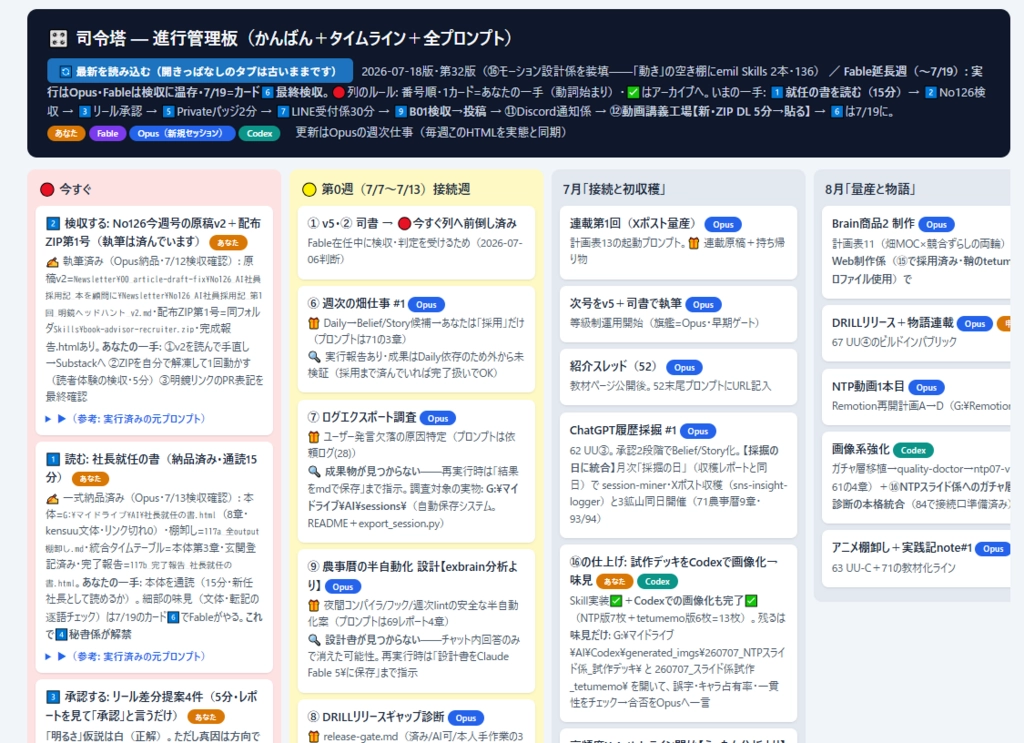
Task: Click Opus badge on 週次の畑仕事 #1 card
Action: [x=426, y=304]
